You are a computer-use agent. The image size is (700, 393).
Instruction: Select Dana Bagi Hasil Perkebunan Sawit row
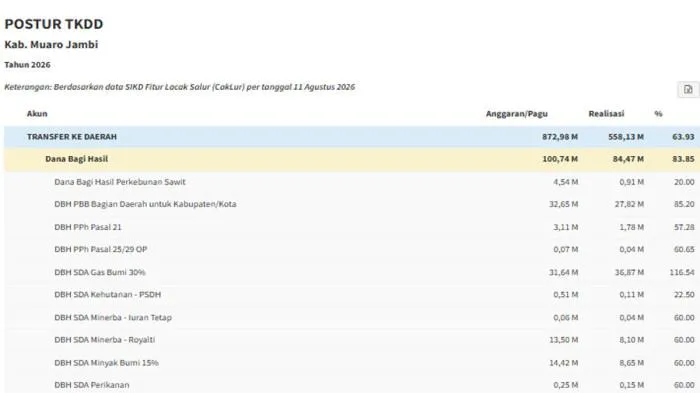point(352,182)
